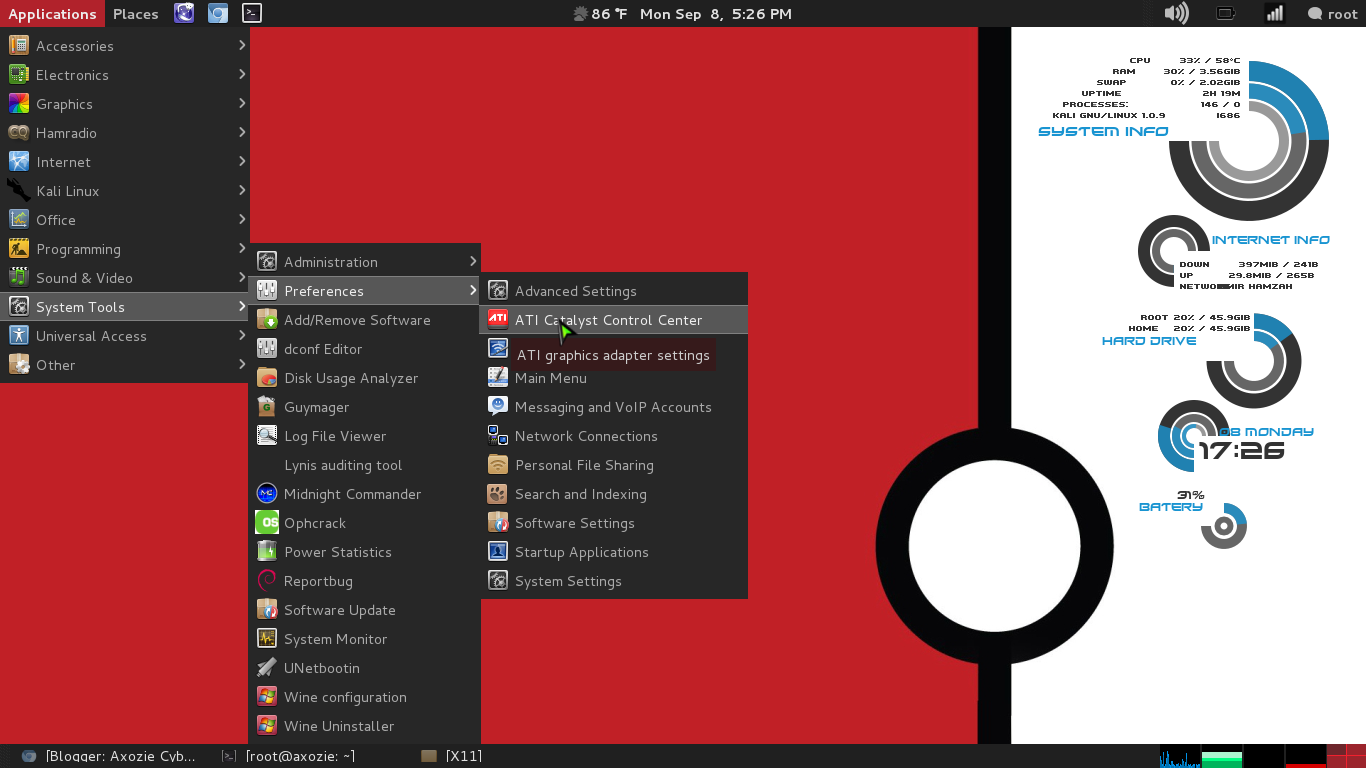
Task: Open the Universal Access menu category
Action: [x=125, y=336]
